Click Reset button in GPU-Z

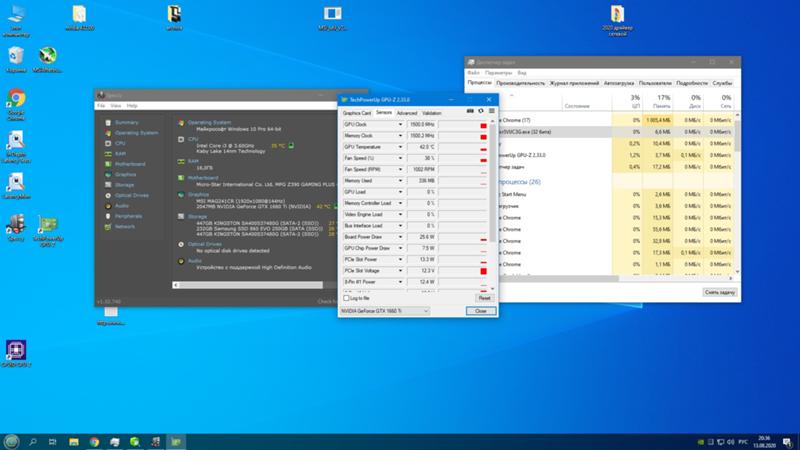pos(484,298)
